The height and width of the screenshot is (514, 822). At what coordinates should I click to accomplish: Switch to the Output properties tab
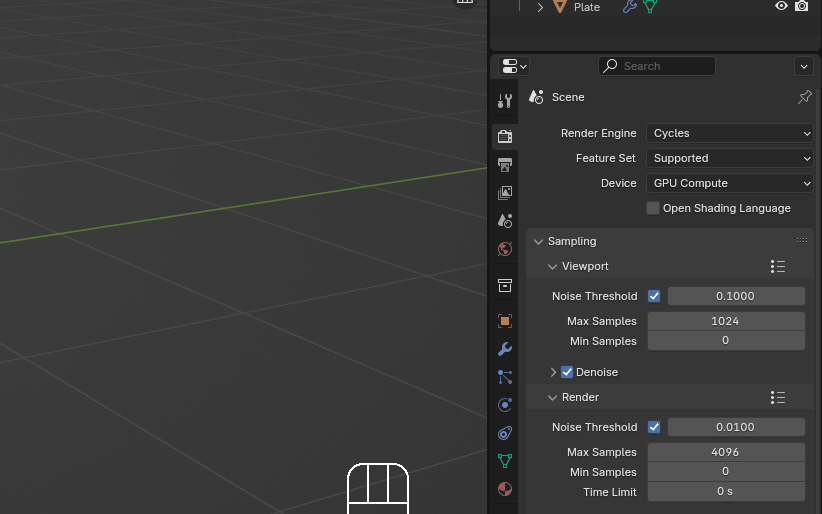pos(505,164)
